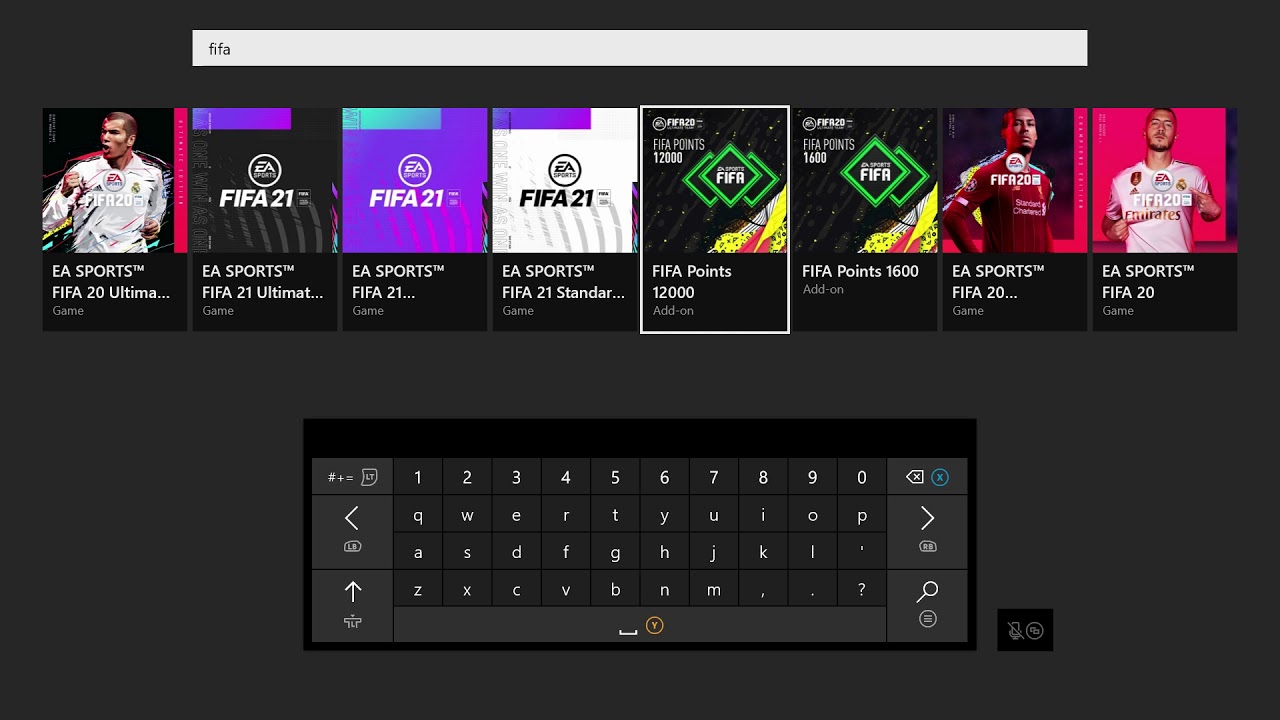Click the period key
The image size is (1280, 720).
(812, 590)
